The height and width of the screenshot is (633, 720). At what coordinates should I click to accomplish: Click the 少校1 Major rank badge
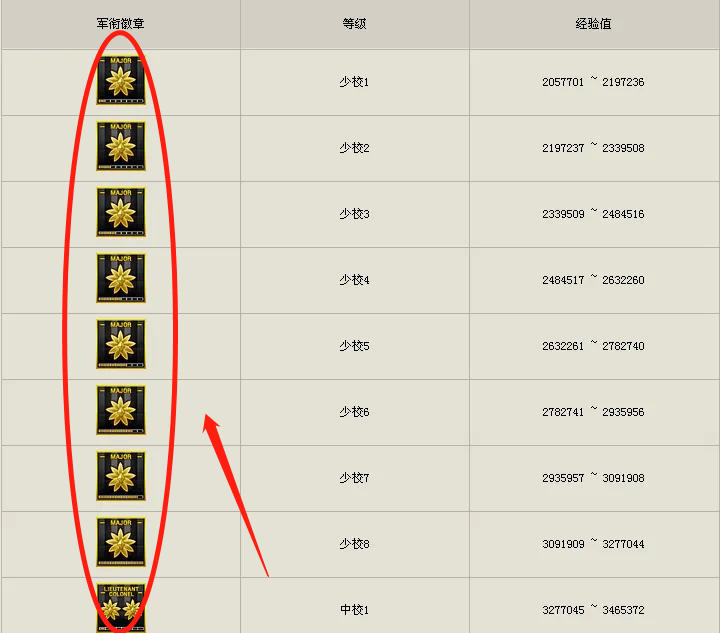[x=121, y=80]
